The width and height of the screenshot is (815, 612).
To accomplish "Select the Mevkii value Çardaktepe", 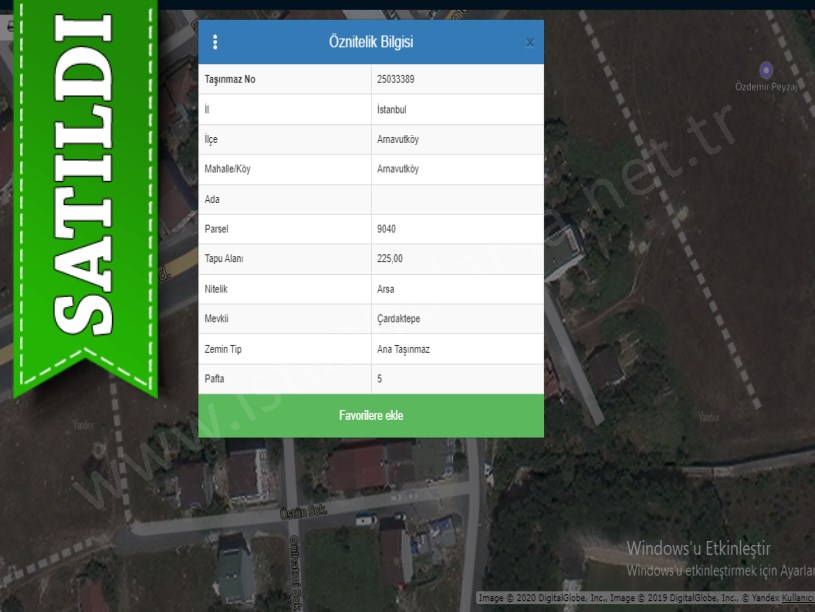I will 399,319.
